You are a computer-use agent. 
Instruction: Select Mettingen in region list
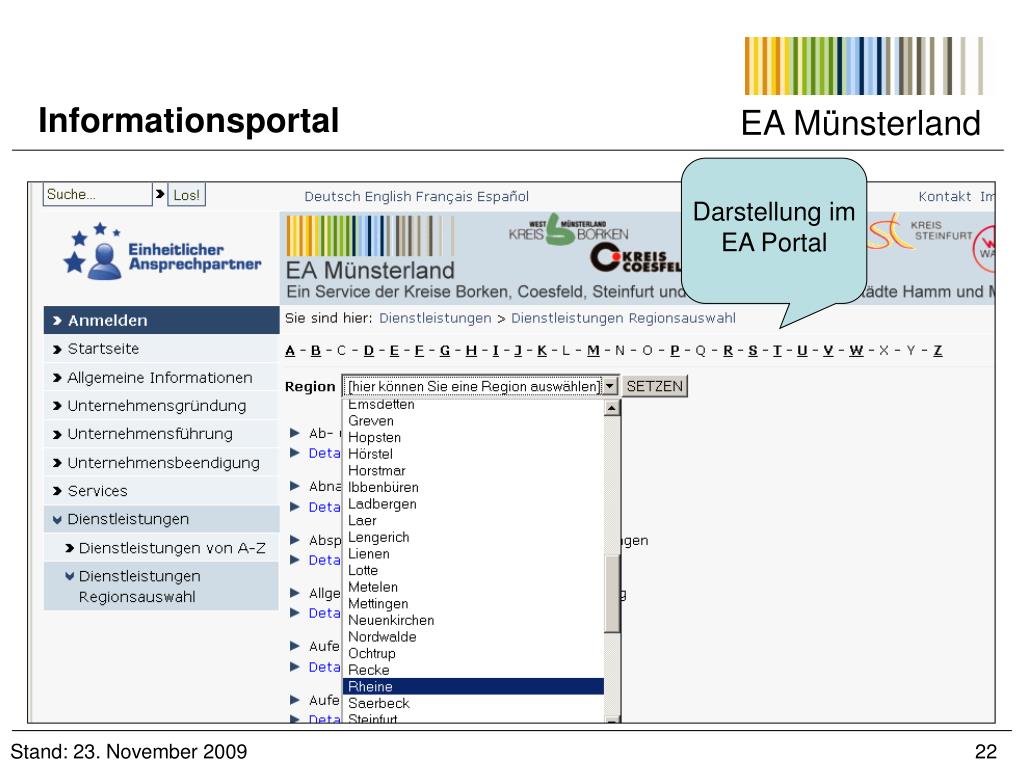pos(473,603)
